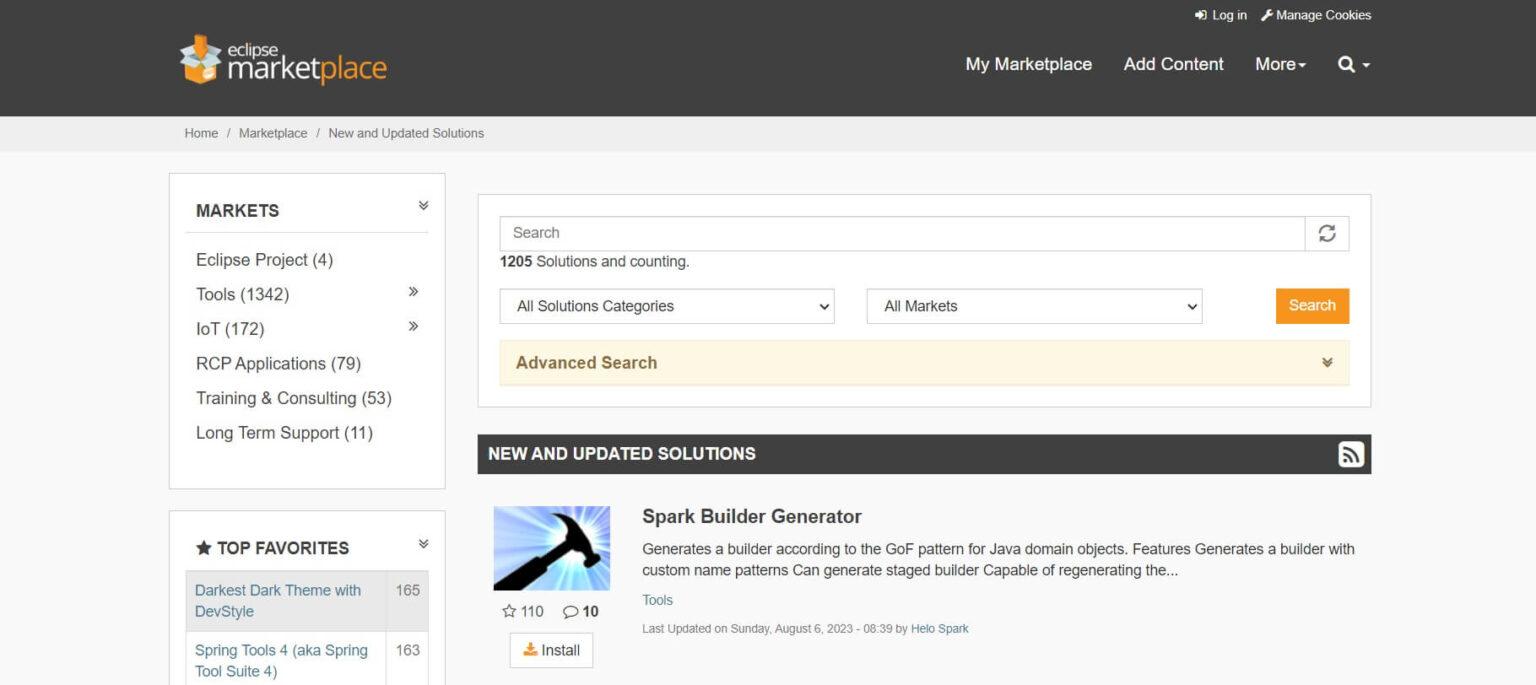Click the Log in link
1536x685 pixels.
point(1221,15)
